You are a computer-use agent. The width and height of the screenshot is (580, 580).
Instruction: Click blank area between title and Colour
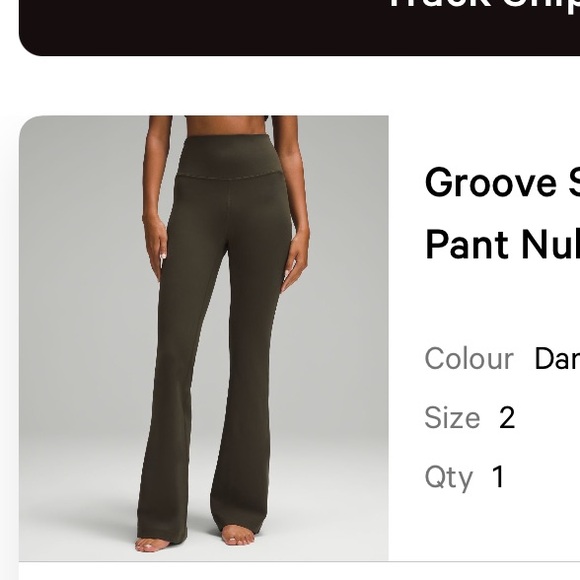click(502, 303)
